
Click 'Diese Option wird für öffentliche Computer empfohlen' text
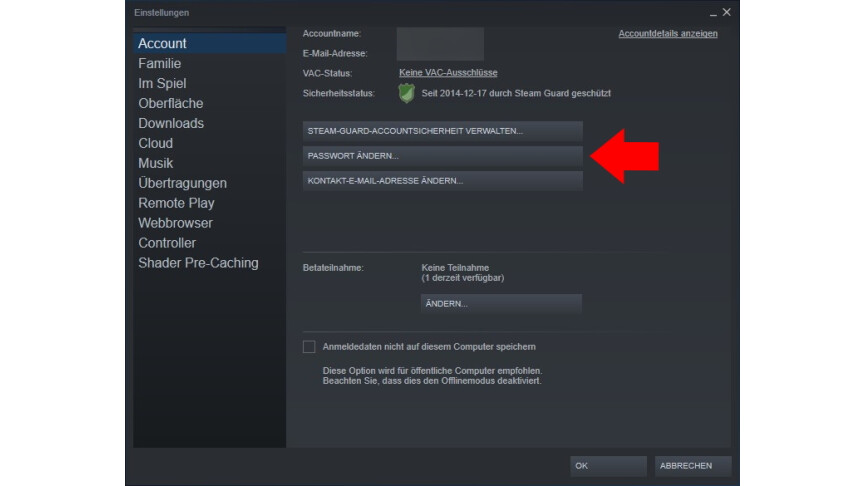[x=433, y=371]
